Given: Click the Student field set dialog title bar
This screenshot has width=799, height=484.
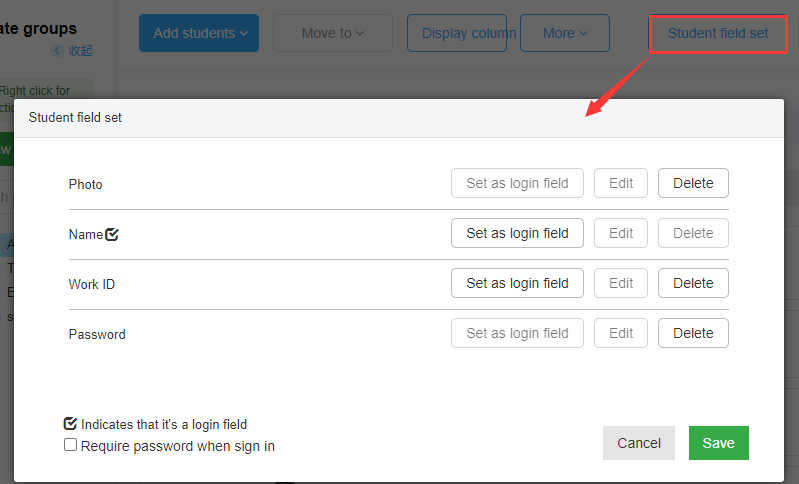Looking at the screenshot, I should (399, 118).
